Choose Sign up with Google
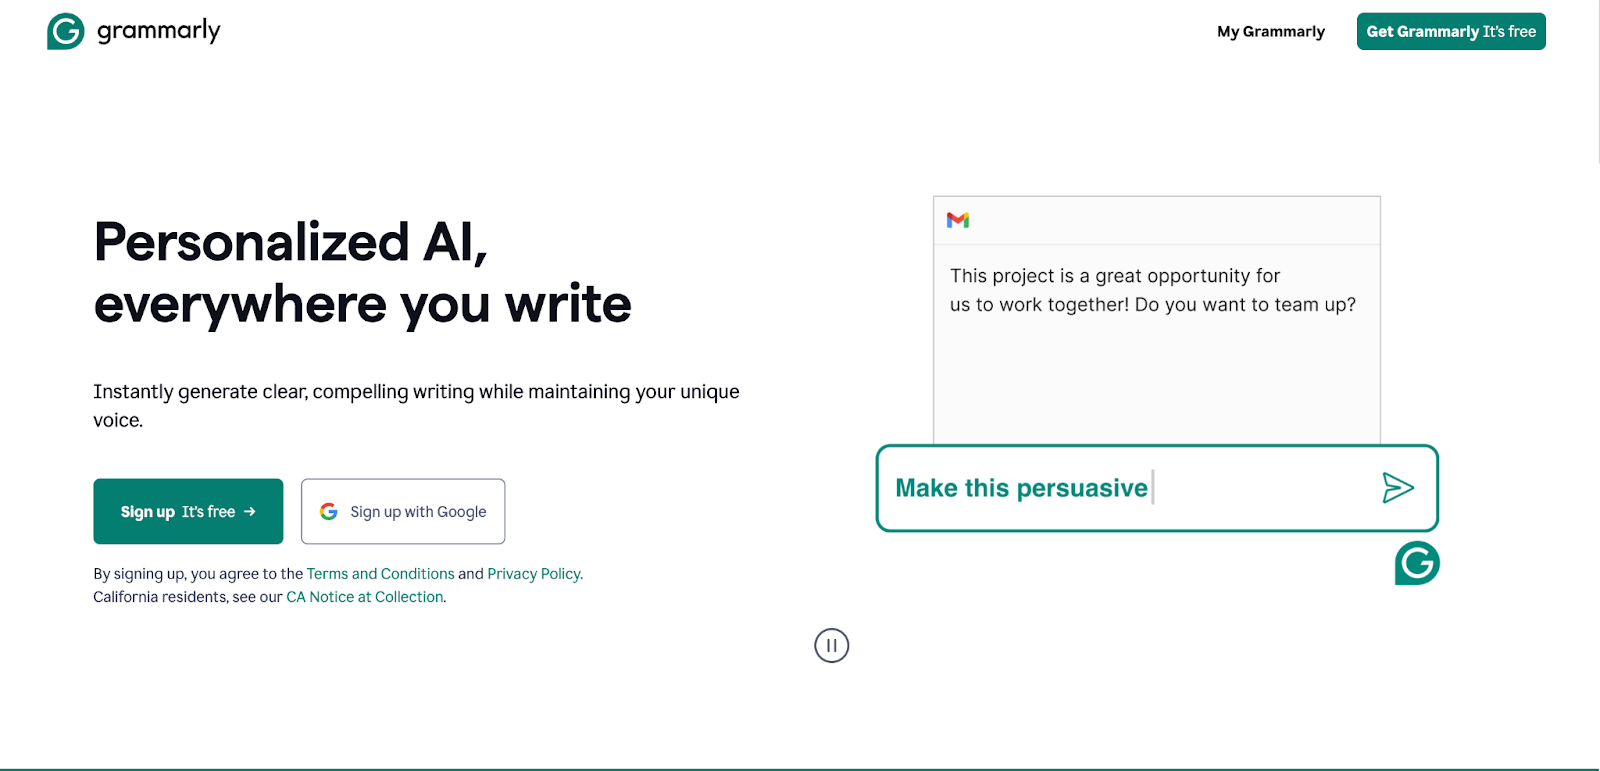Image resolution: width=1600 pixels, height=771 pixels. [x=403, y=512]
